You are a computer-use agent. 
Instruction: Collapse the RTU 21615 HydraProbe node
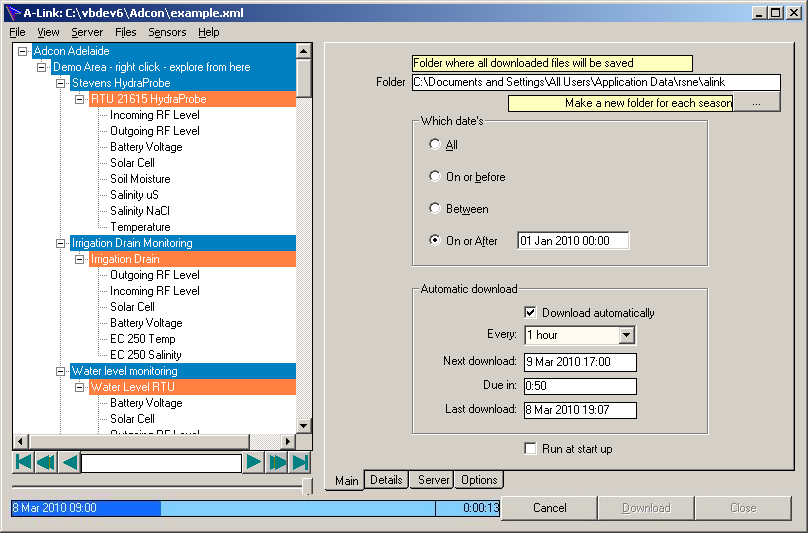[80, 99]
